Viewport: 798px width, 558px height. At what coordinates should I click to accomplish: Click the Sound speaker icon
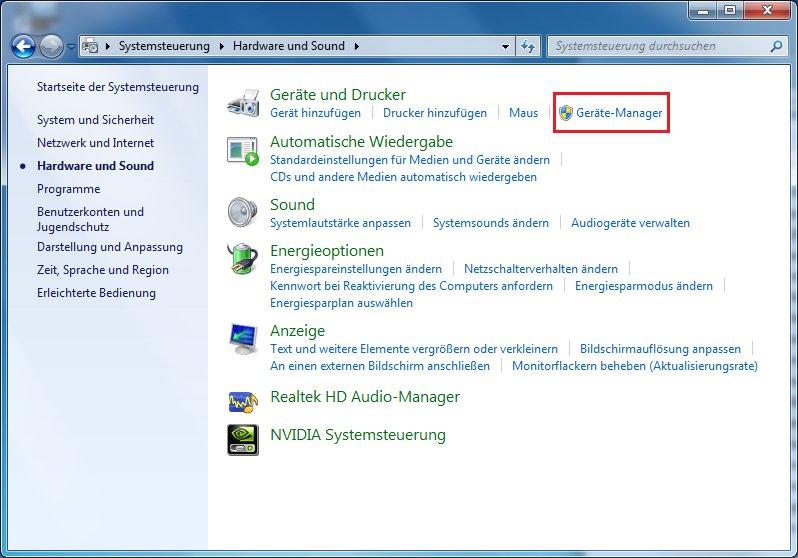(x=243, y=212)
